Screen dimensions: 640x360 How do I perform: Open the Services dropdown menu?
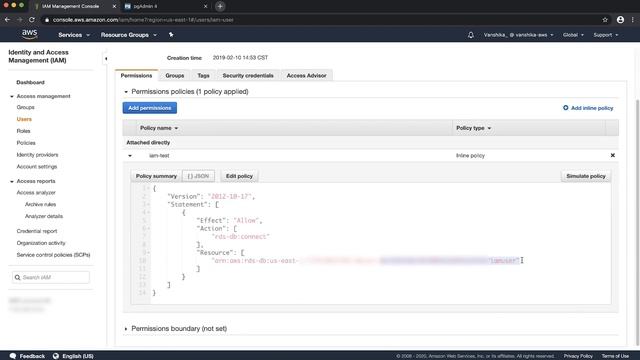(74, 35)
